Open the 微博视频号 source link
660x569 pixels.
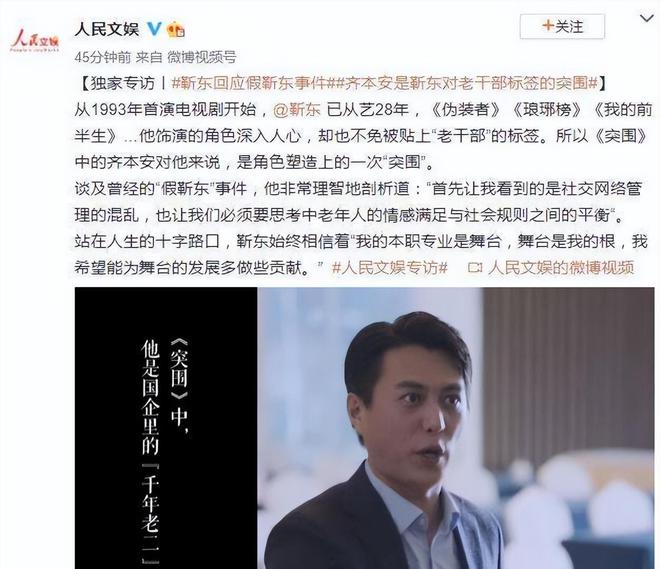click(202, 57)
